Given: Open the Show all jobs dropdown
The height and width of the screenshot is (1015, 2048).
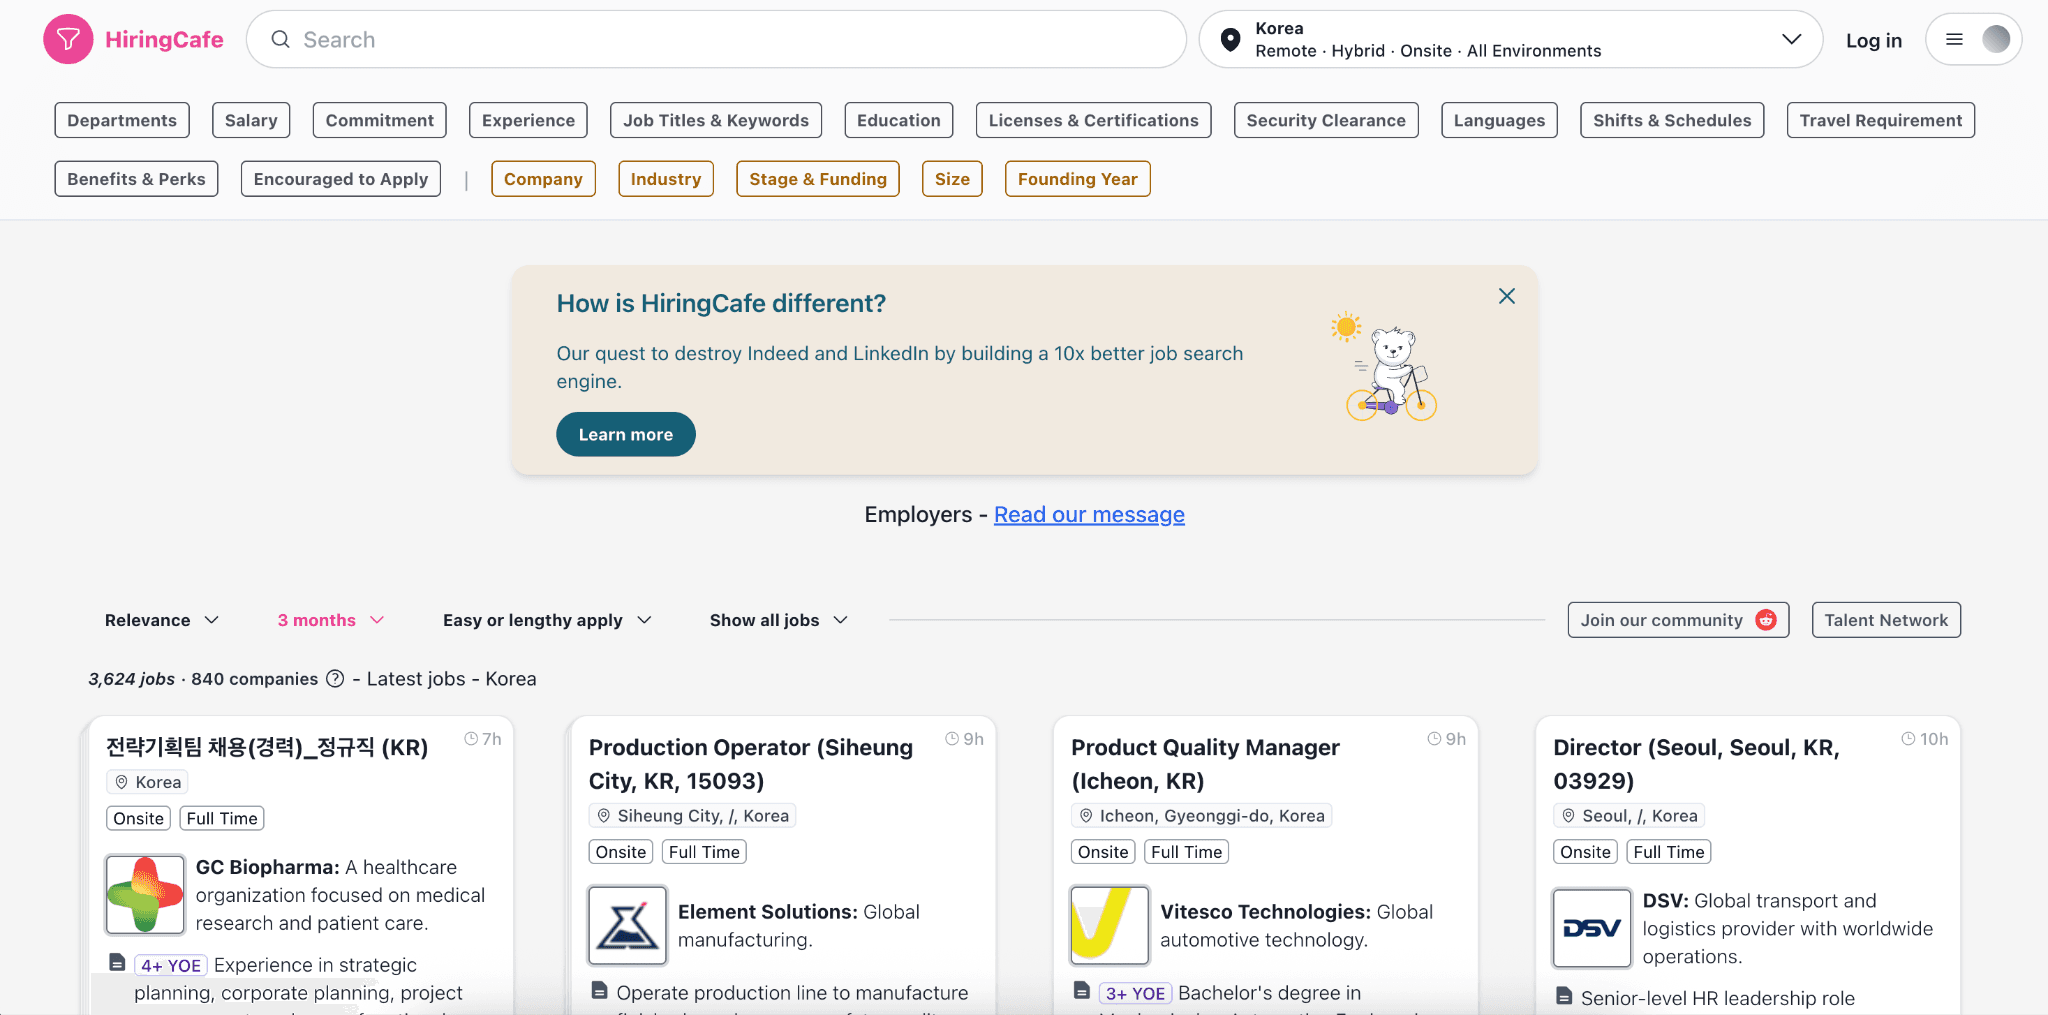Looking at the screenshot, I should click(779, 620).
